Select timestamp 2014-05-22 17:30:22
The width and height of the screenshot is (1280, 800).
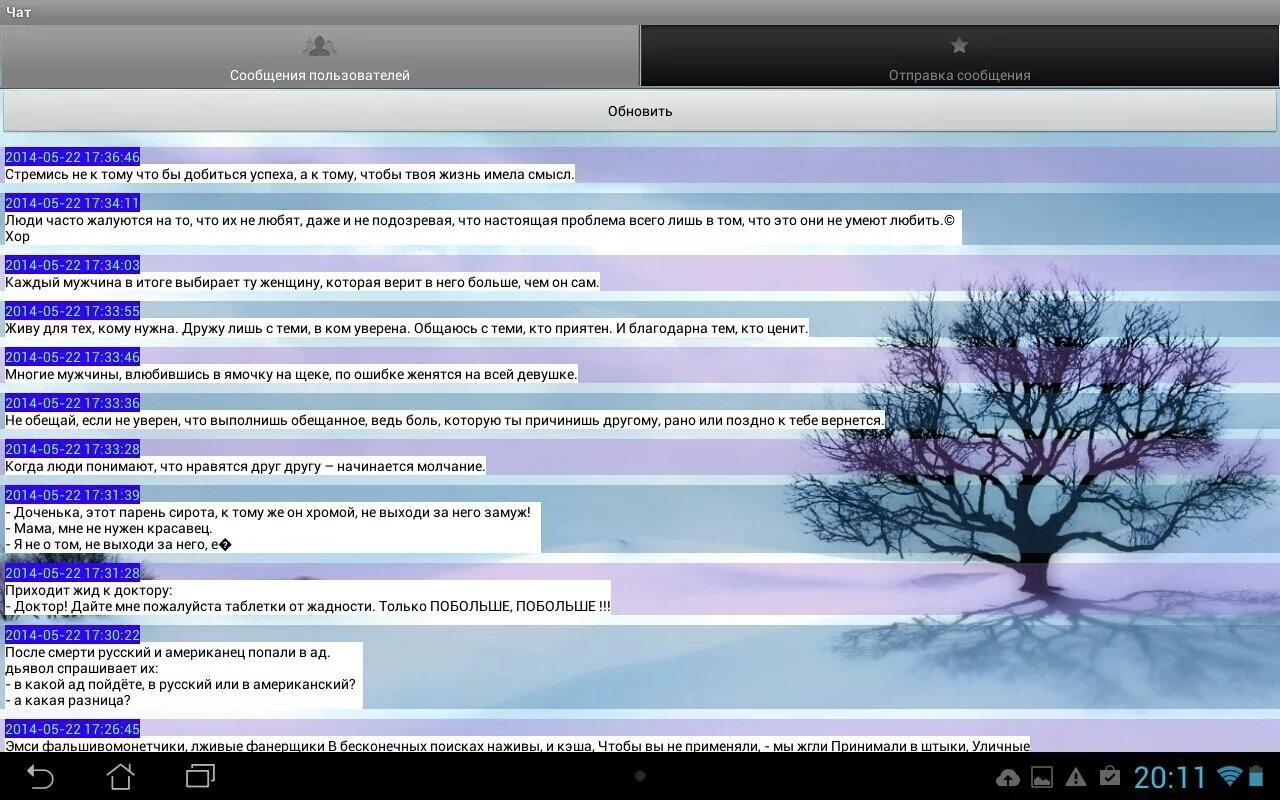[x=72, y=635]
